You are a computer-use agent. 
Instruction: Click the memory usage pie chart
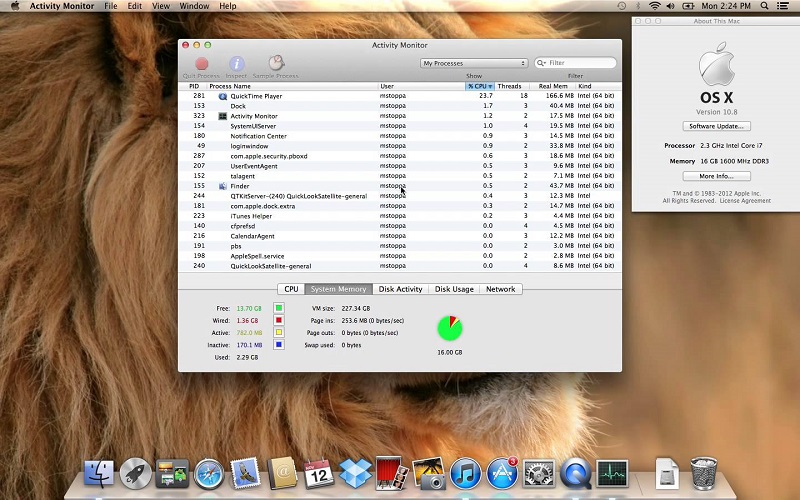[x=449, y=328]
